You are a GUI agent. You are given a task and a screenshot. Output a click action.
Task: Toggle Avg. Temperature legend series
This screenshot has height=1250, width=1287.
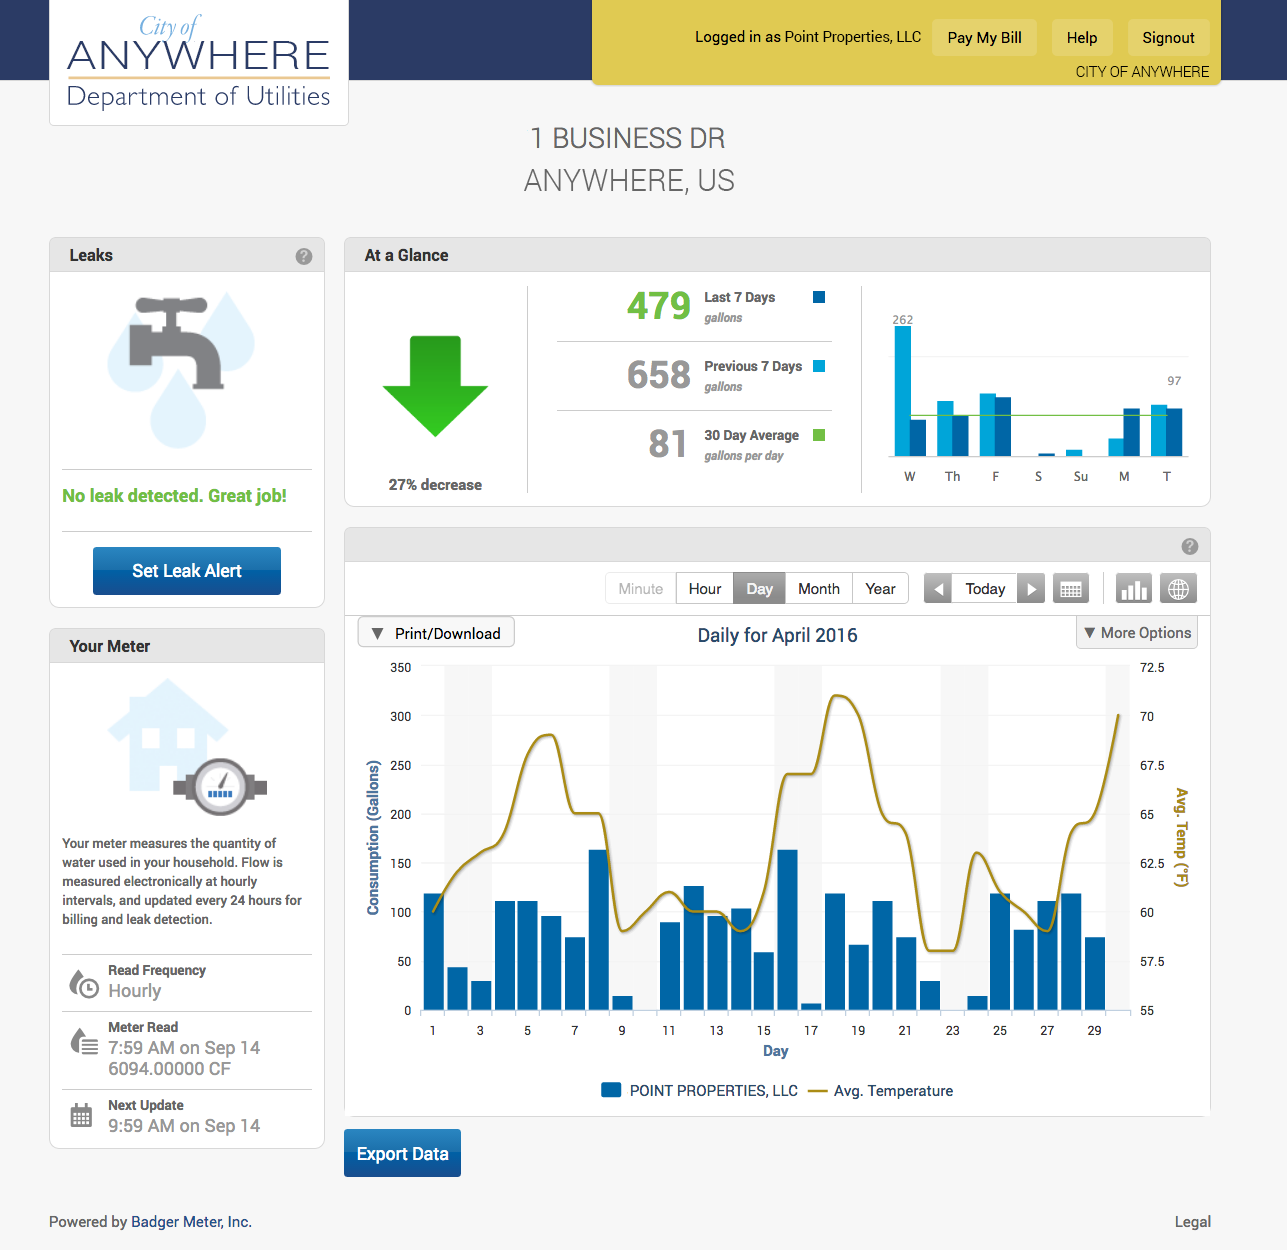tap(881, 1091)
